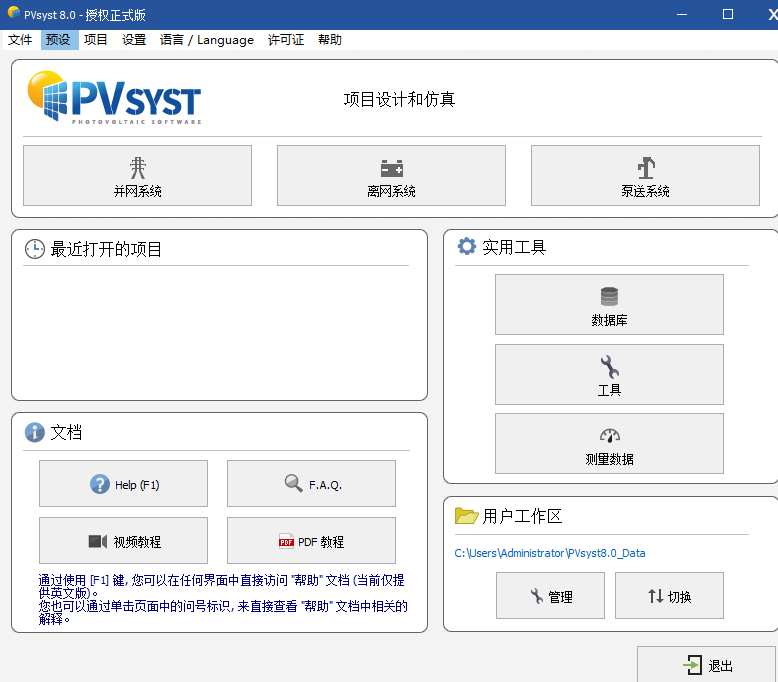
Task: Click the F.A.Q. magnifier icon
Action: [293, 483]
